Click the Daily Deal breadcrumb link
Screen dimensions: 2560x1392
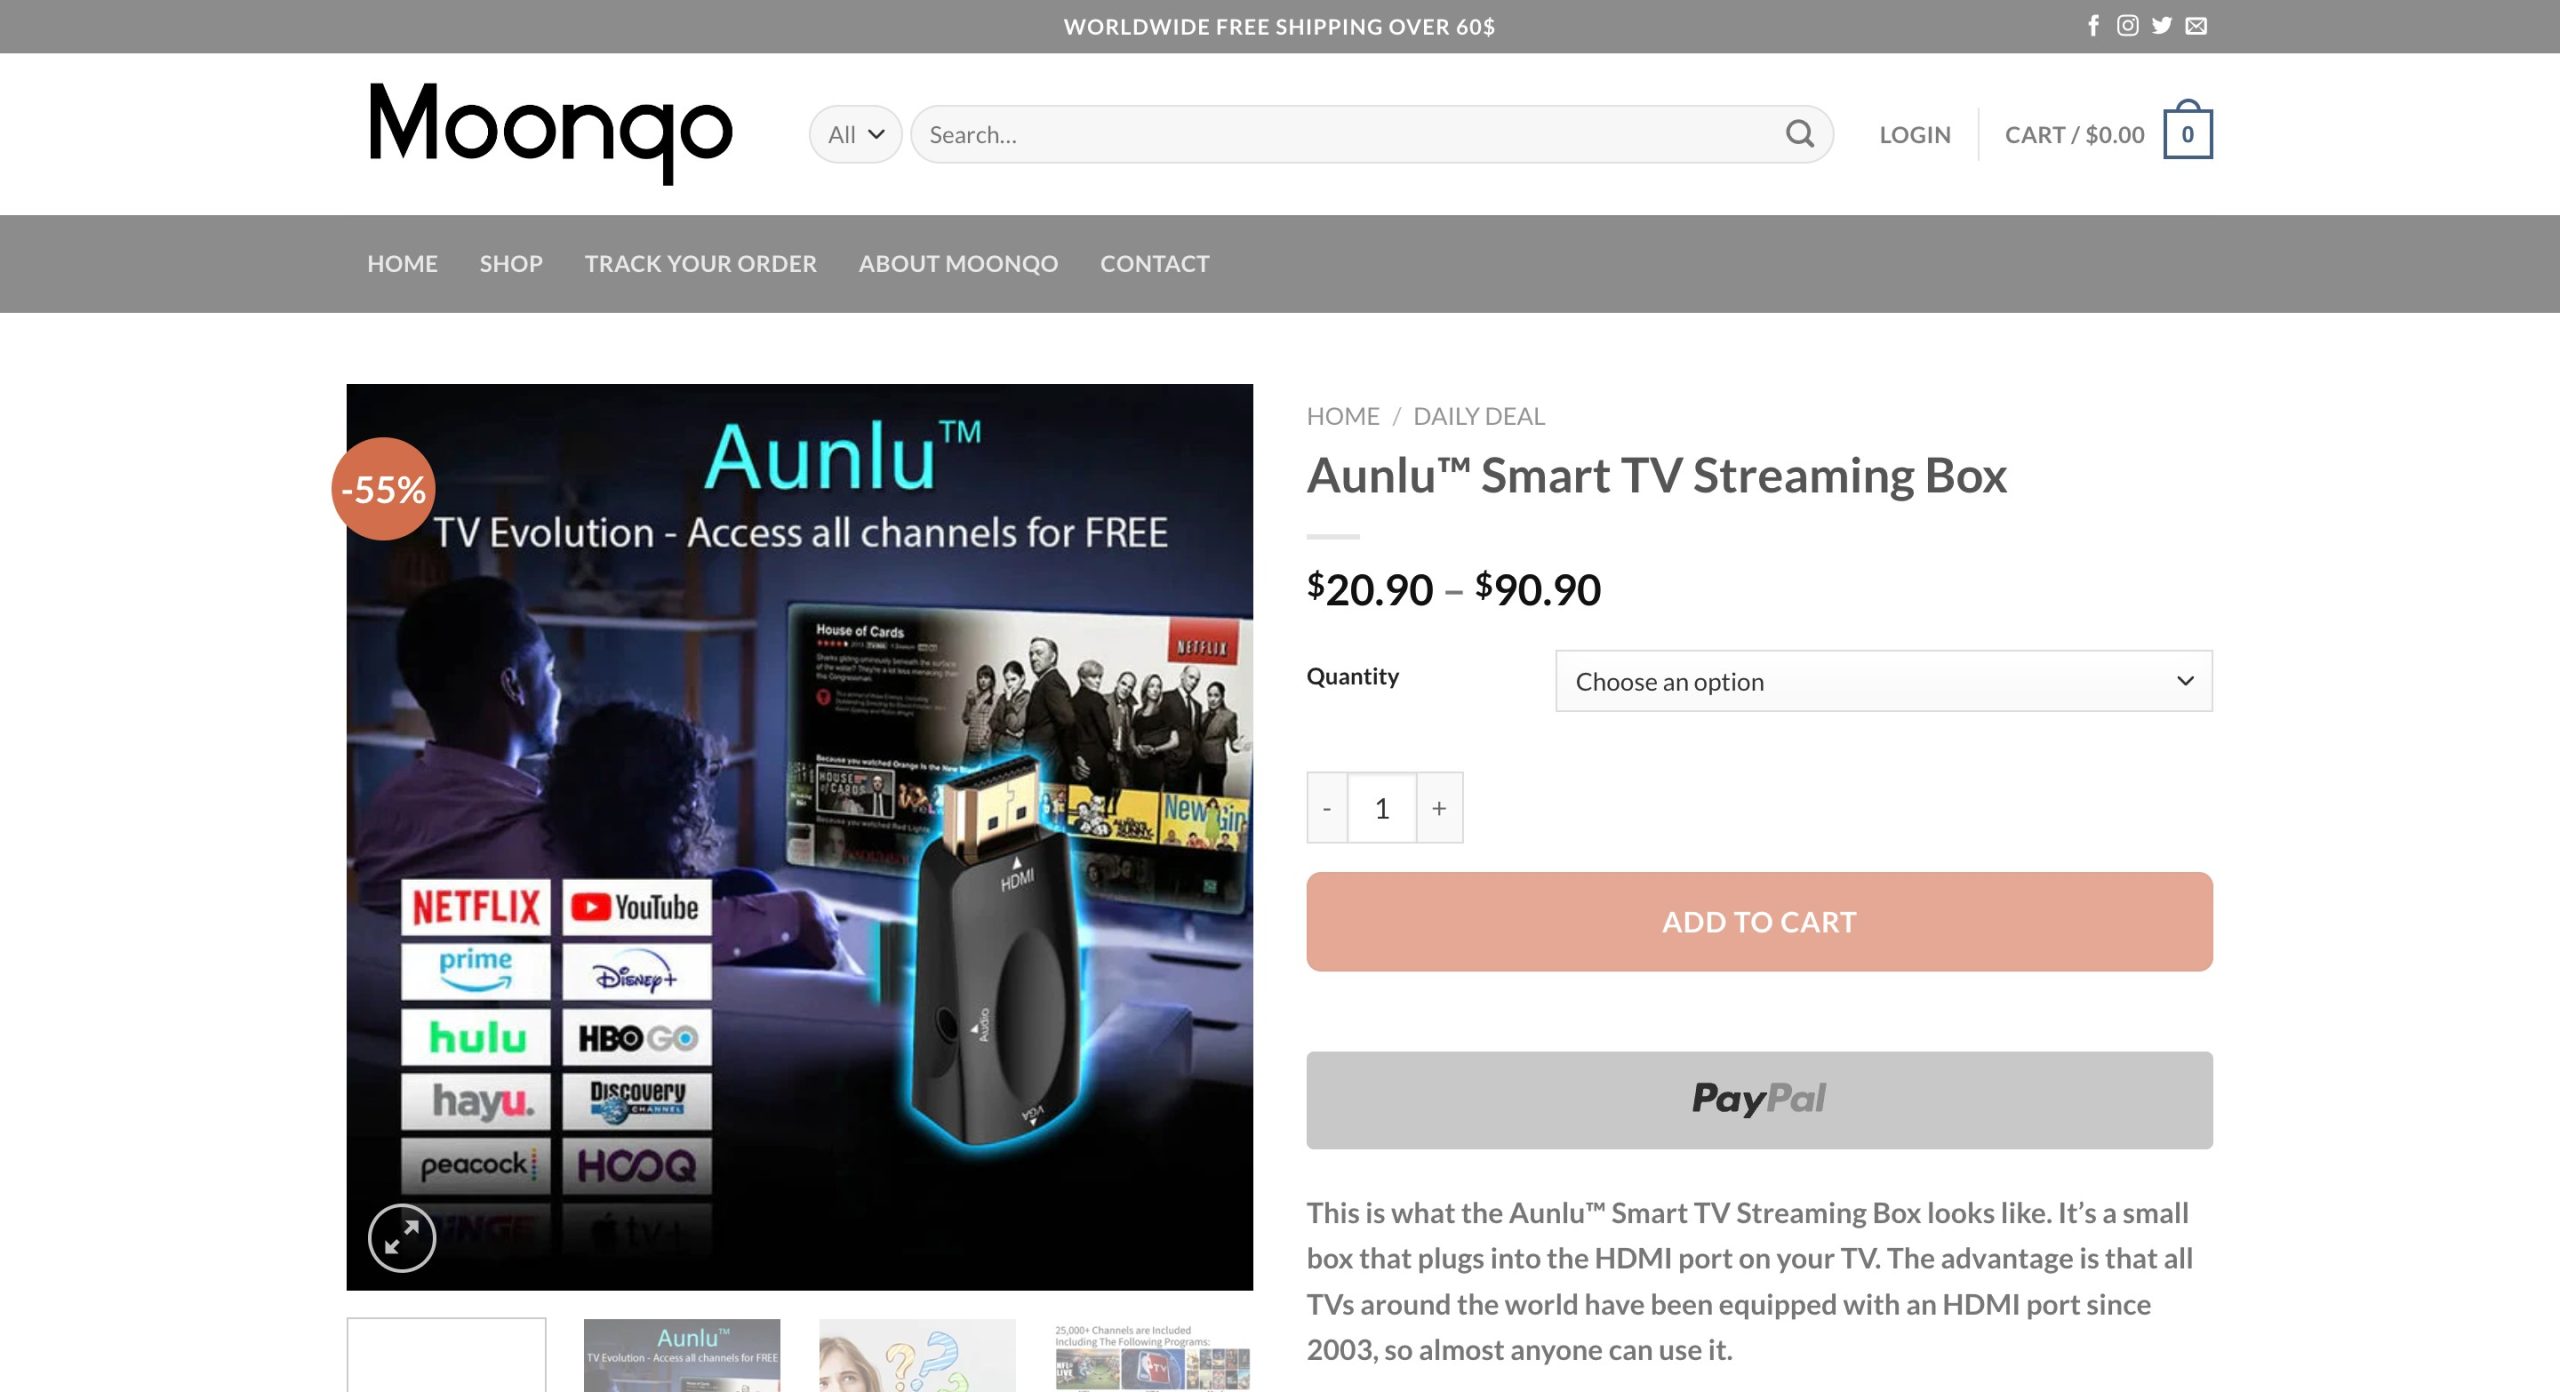1479,416
